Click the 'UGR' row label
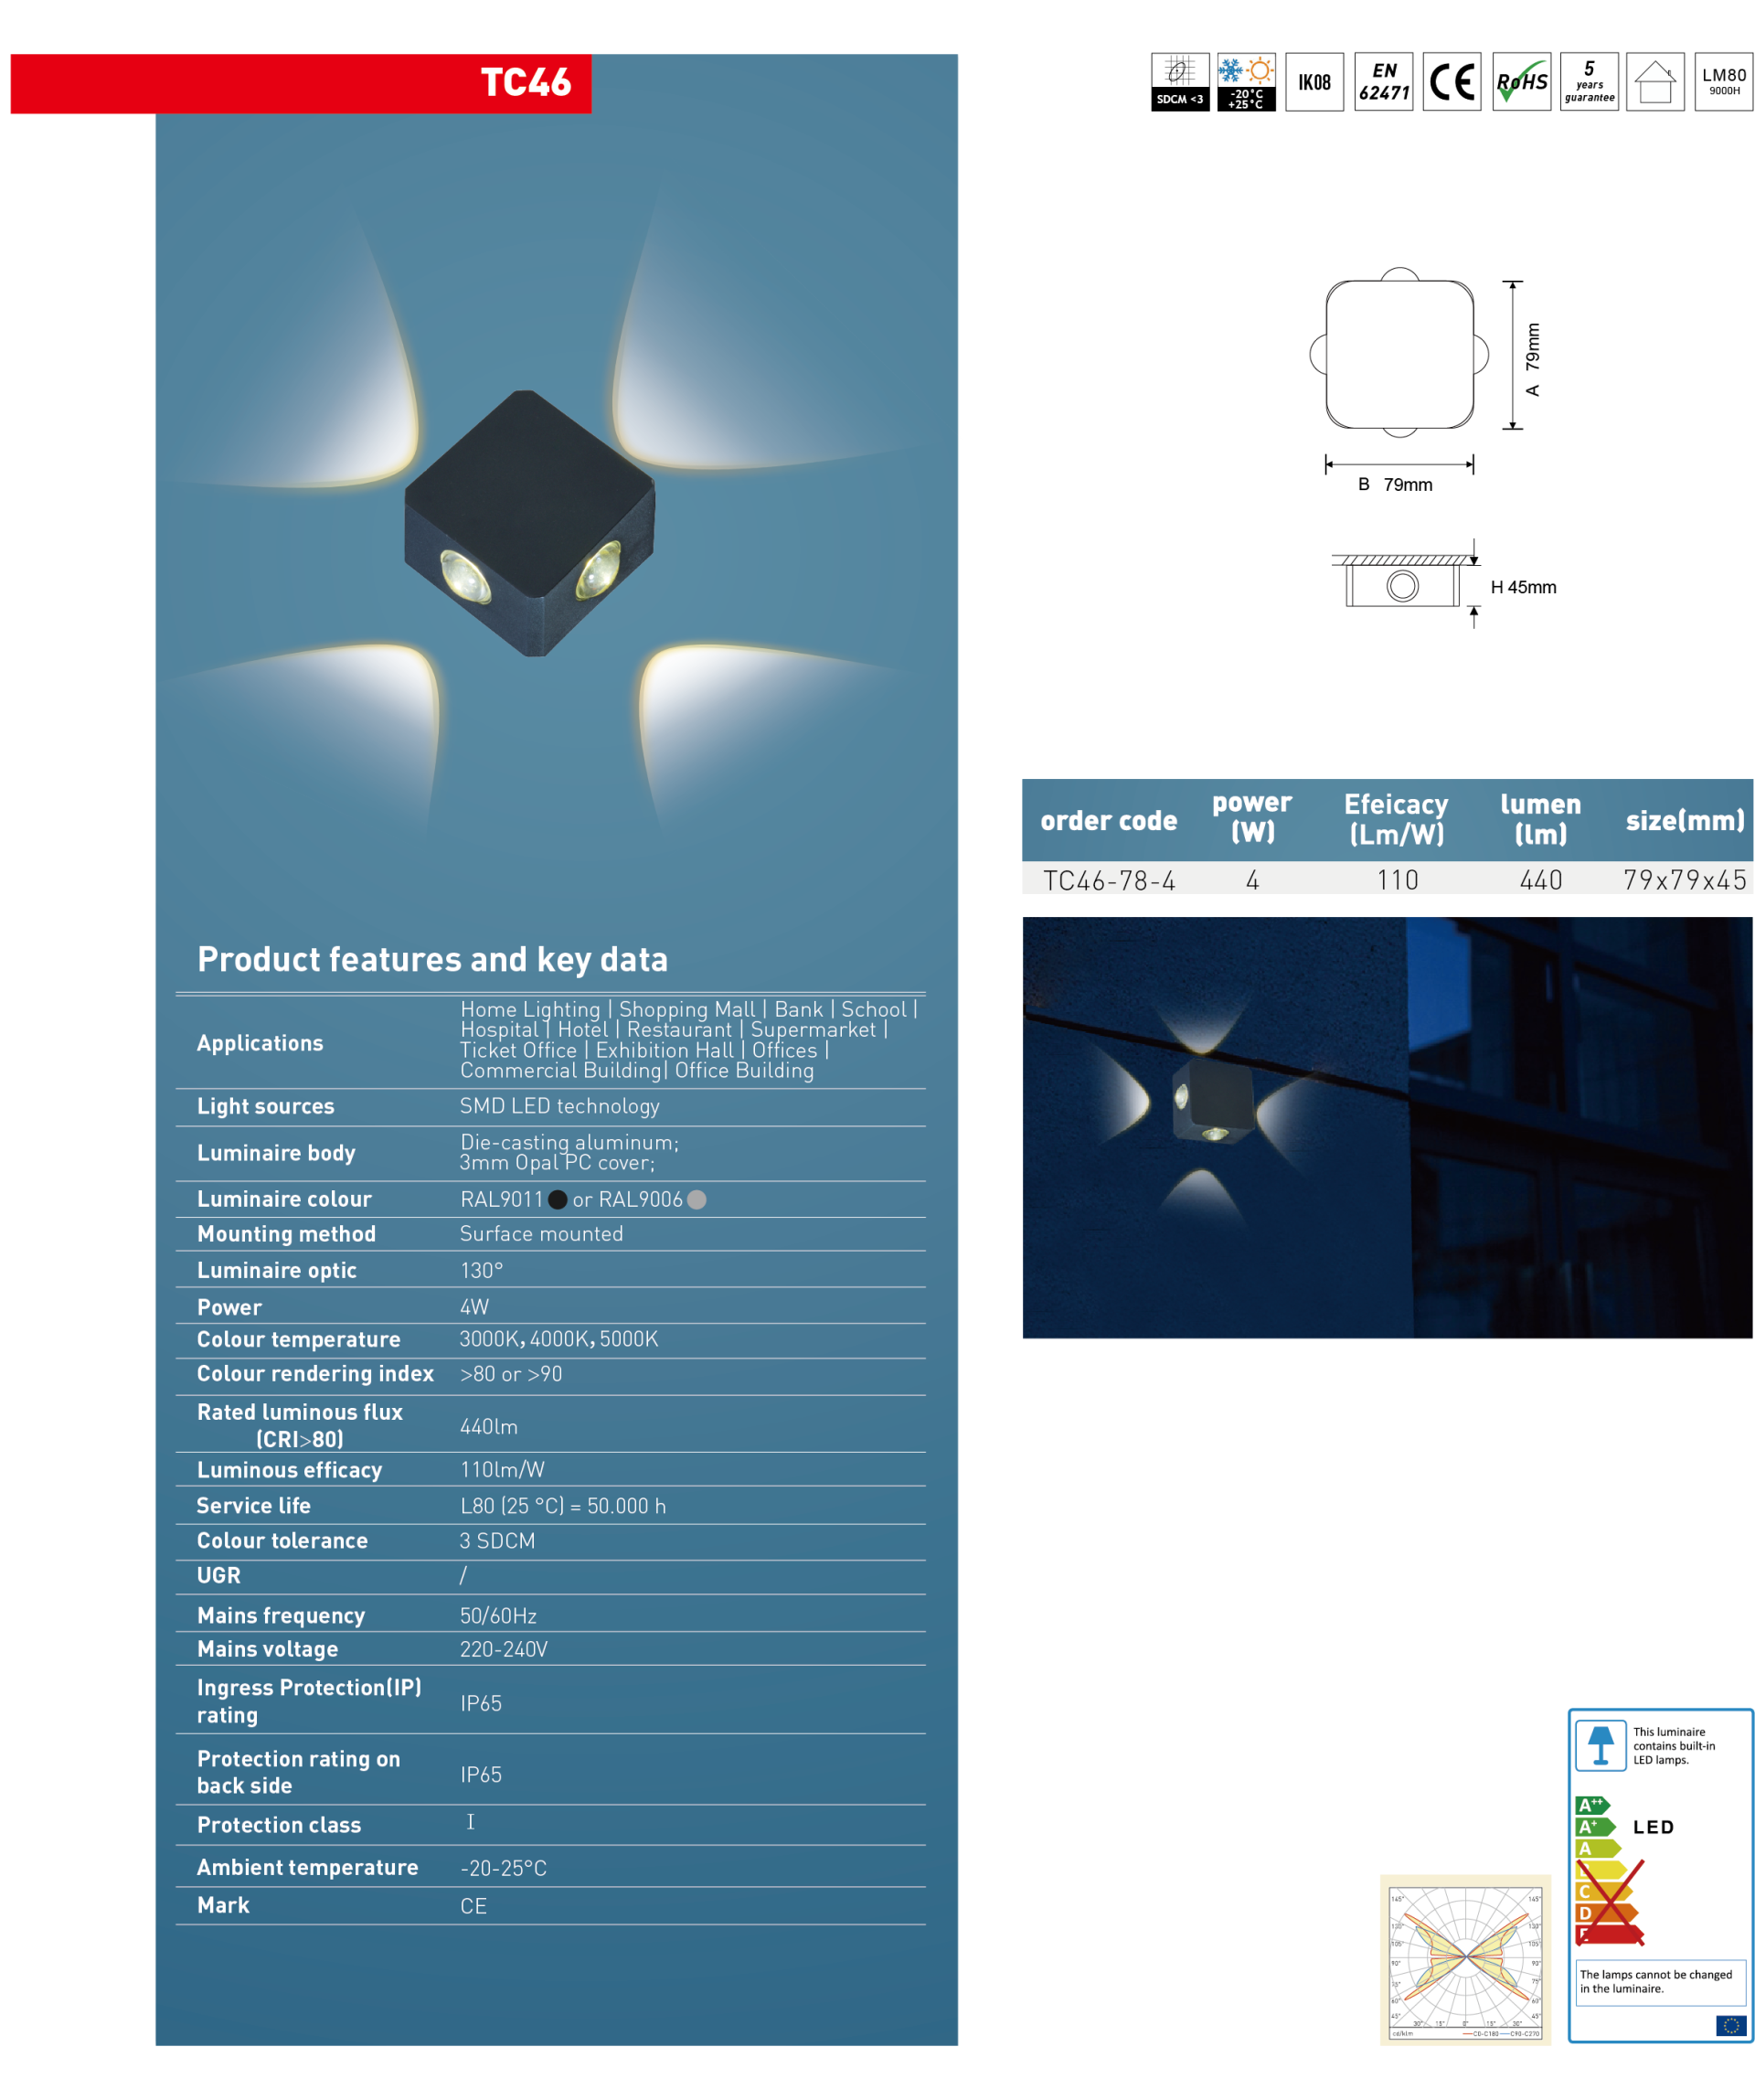Screen dimensions: 1755x2100 pos(219,1575)
